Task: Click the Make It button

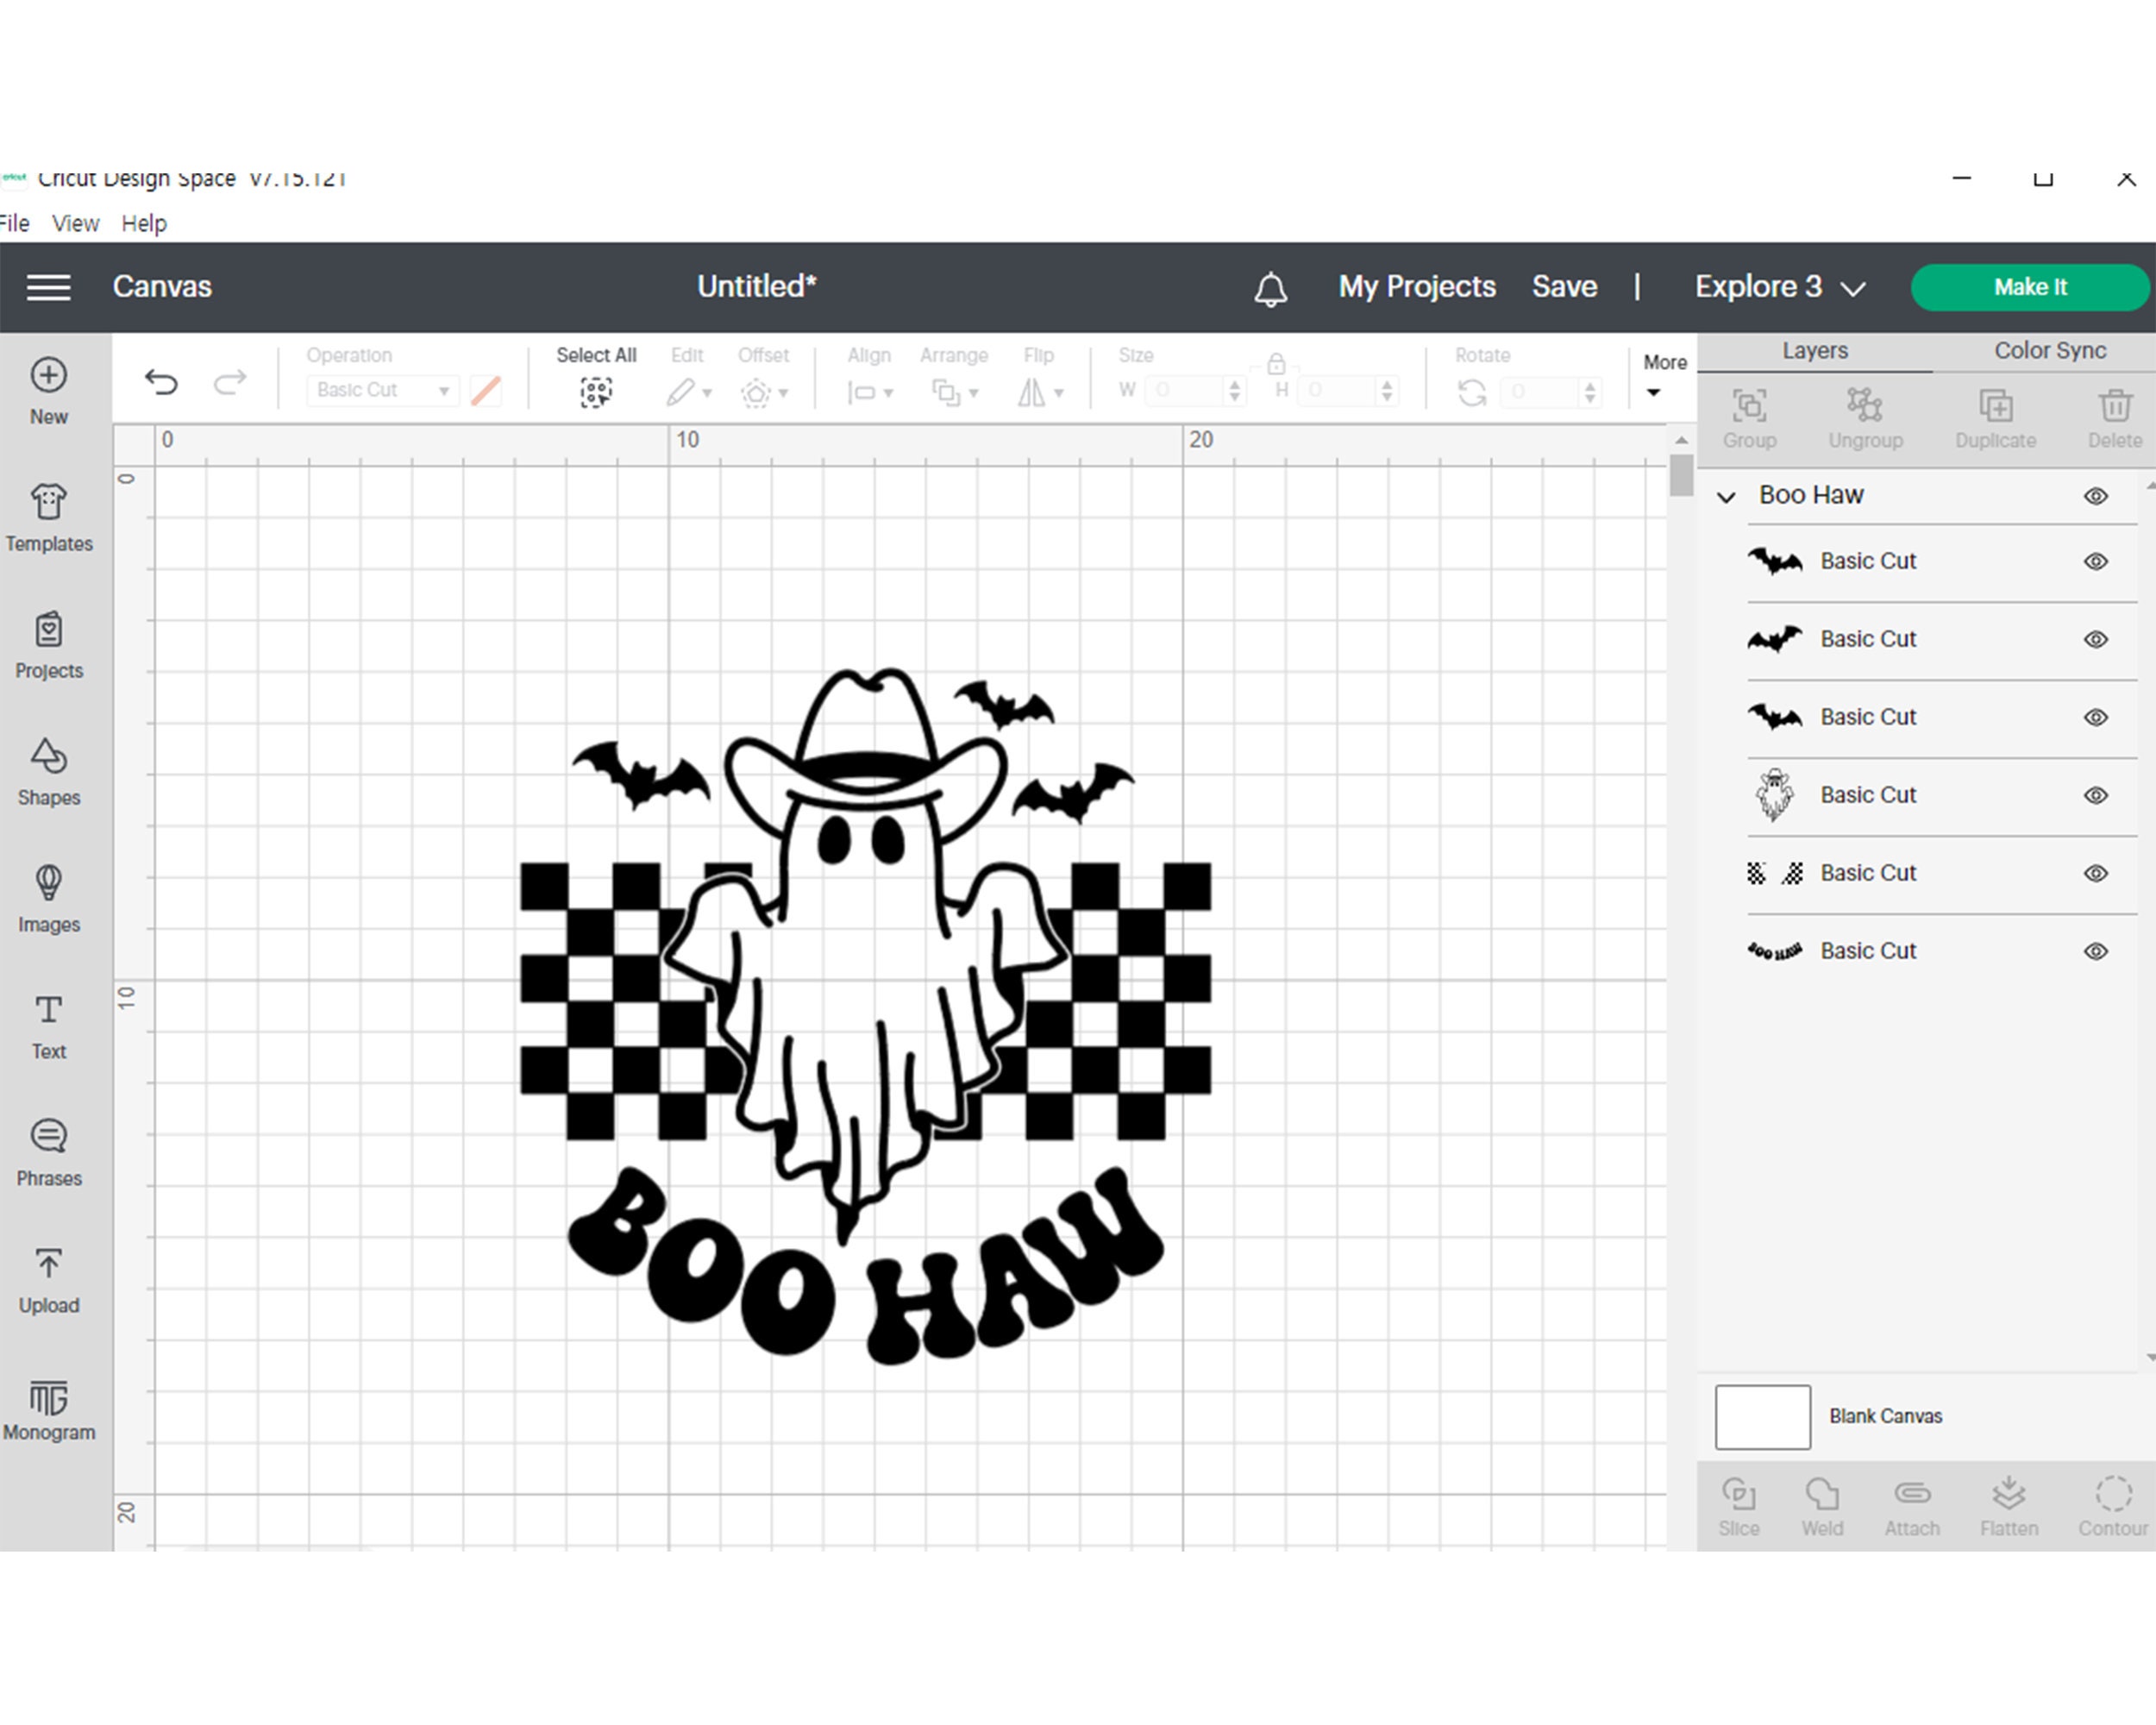Action: click(x=2029, y=287)
